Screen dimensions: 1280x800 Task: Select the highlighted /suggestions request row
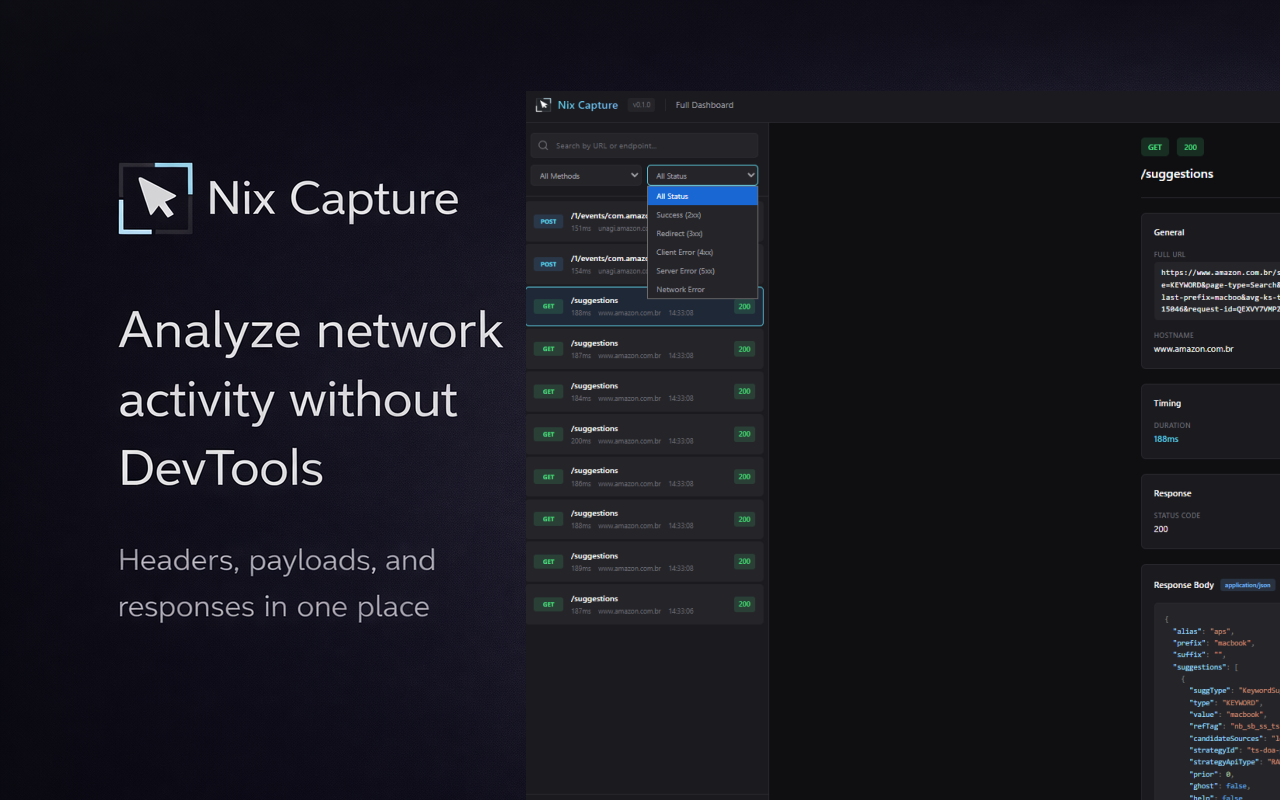(x=644, y=307)
